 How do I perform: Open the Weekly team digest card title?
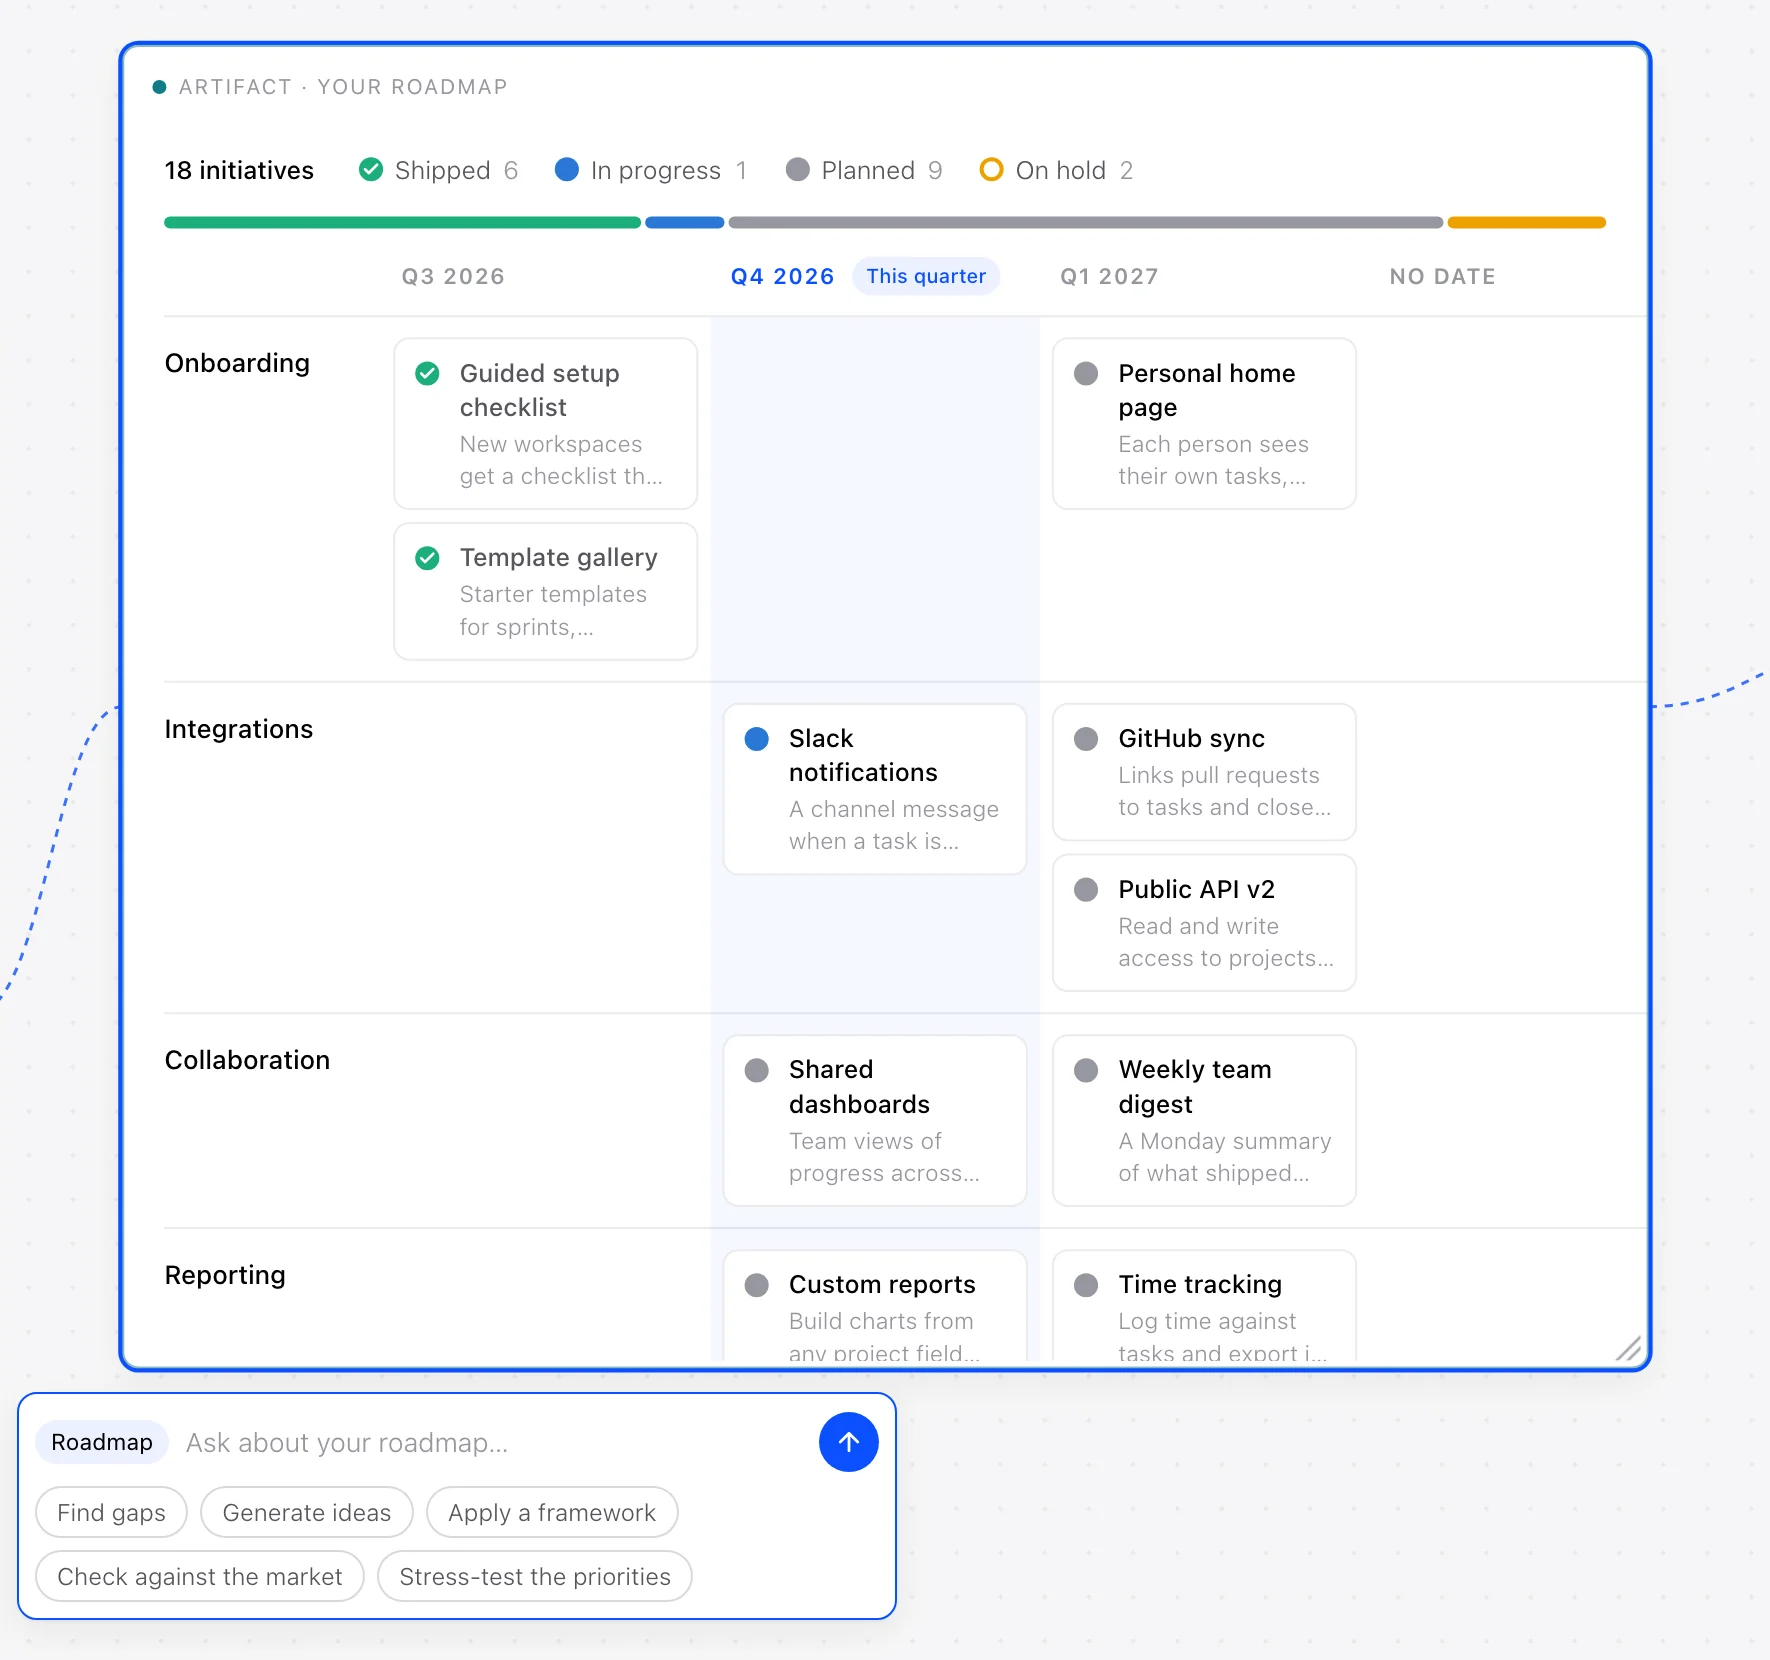coord(1194,1087)
